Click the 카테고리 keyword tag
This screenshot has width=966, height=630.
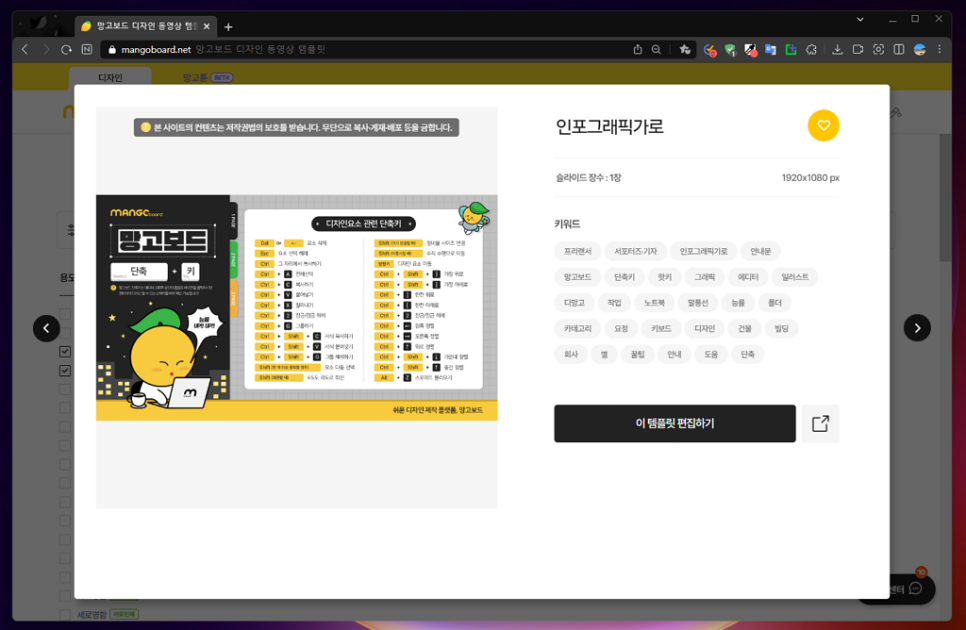tap(577, 329)
